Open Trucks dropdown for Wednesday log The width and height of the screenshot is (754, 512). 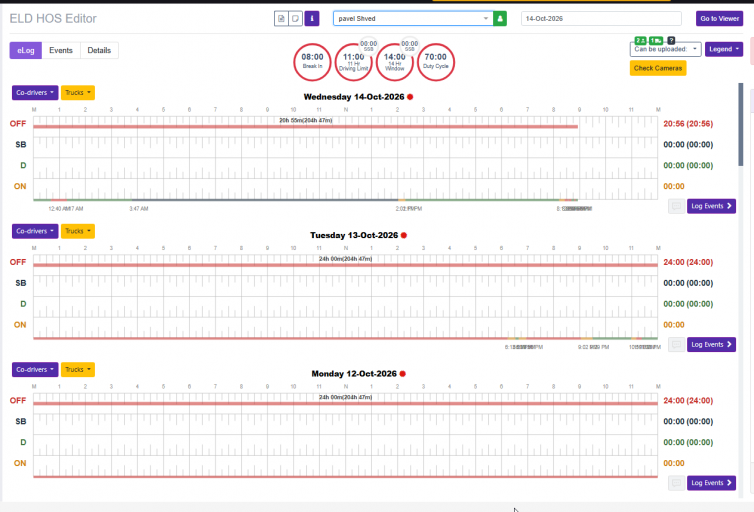point(77,93)
